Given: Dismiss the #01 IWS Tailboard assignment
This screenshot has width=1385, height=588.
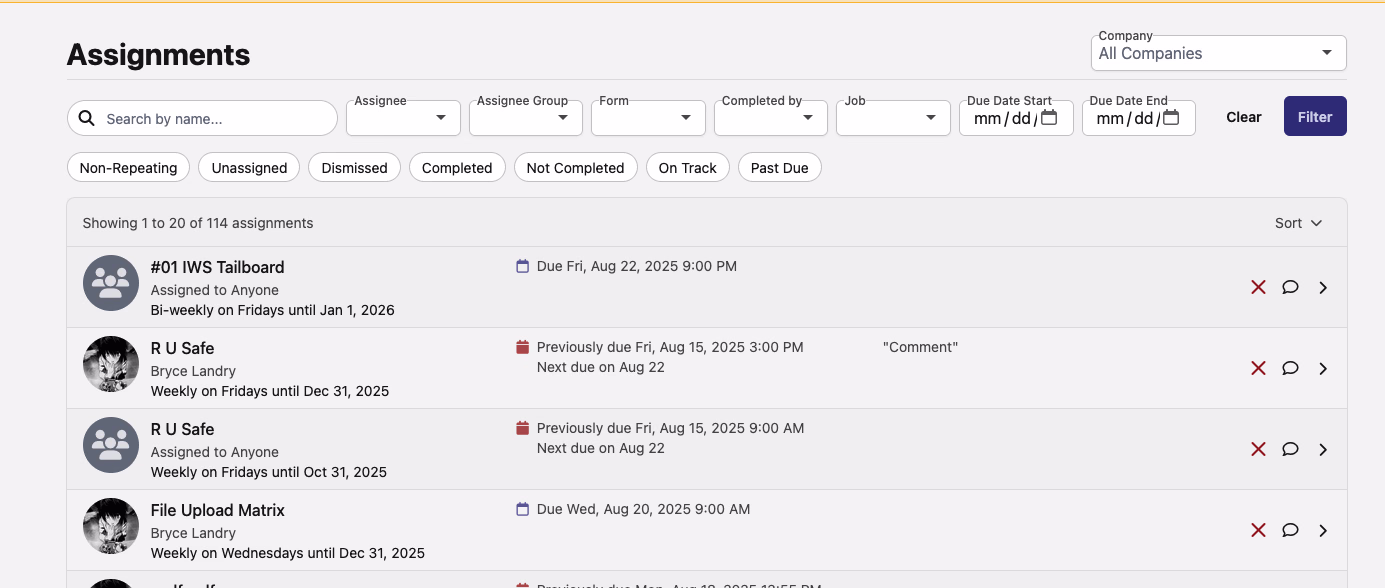Looking at the screenshot, I should tap(1258, 287).
